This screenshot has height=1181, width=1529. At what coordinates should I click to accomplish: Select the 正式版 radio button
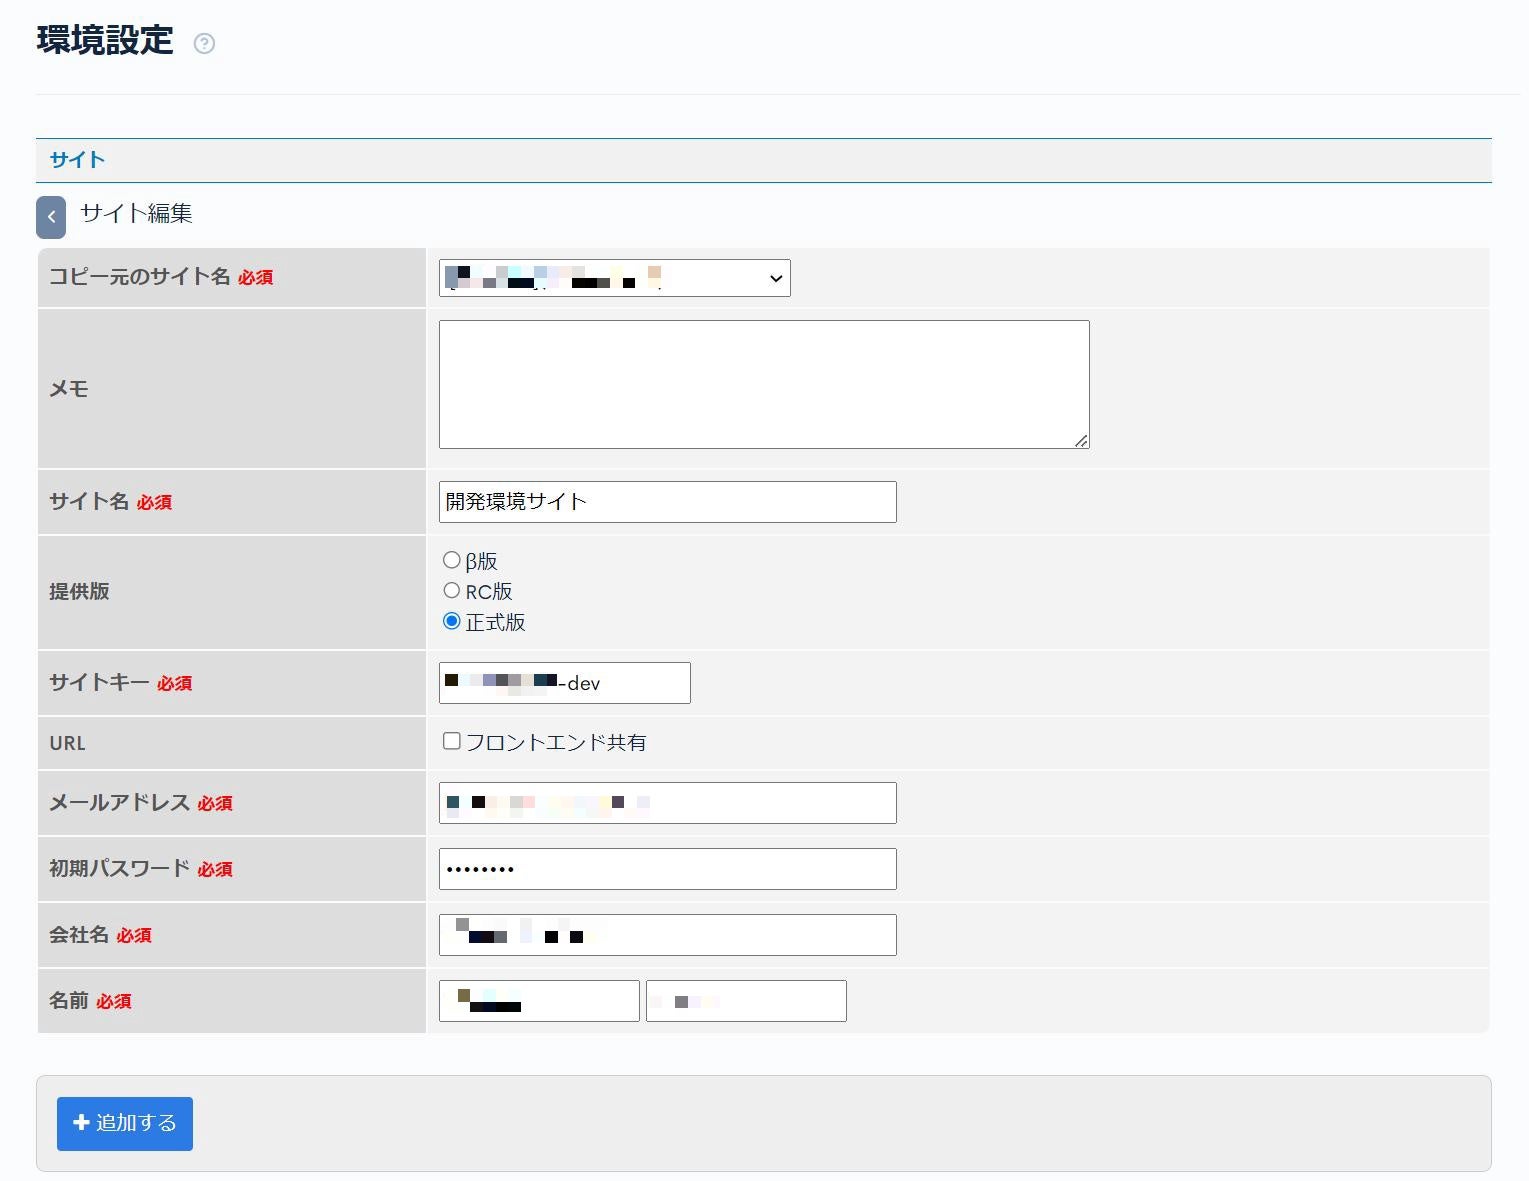452,621
